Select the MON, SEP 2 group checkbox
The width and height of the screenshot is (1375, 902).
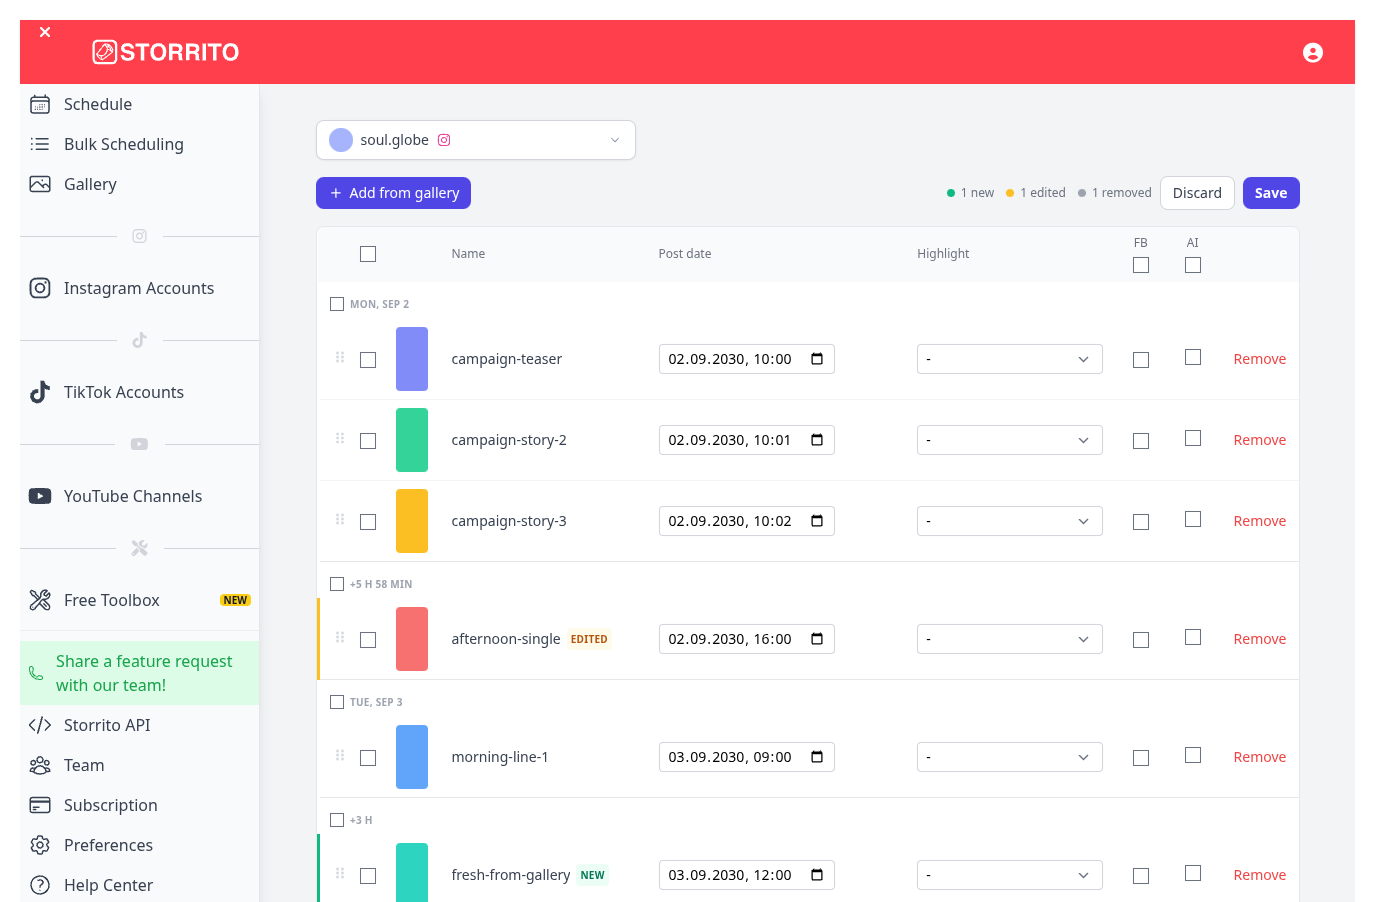tap(337, 304)
